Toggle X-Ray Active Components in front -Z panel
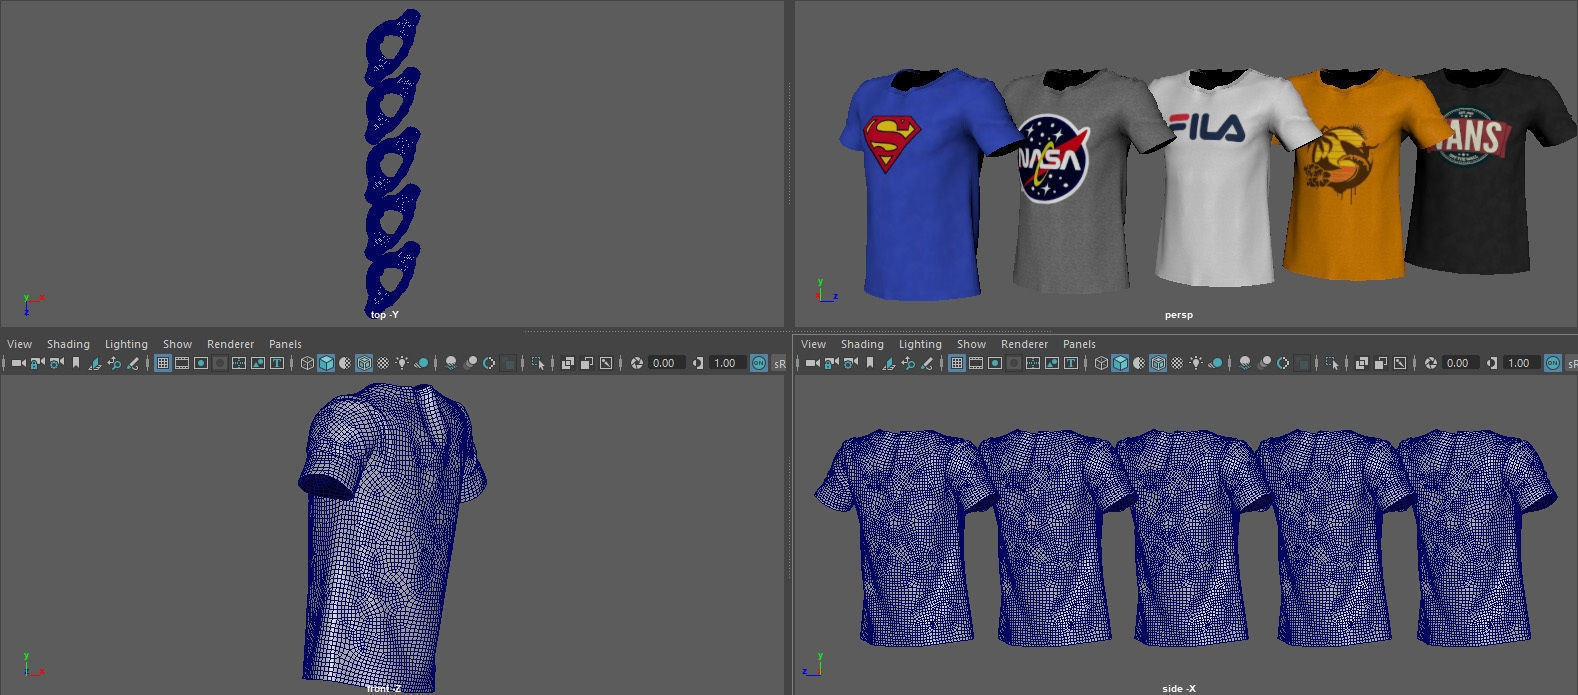Screen dimensions: 1578x695 [x=587, y=363]
